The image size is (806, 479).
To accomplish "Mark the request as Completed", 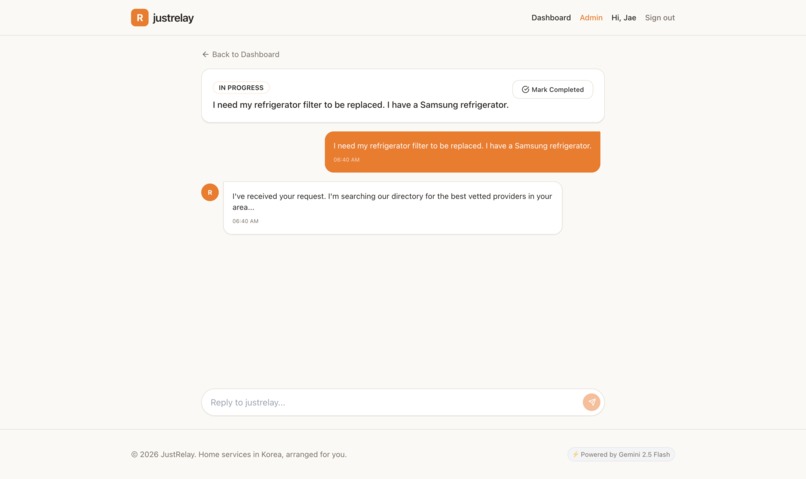I will (x=553, y=89).
